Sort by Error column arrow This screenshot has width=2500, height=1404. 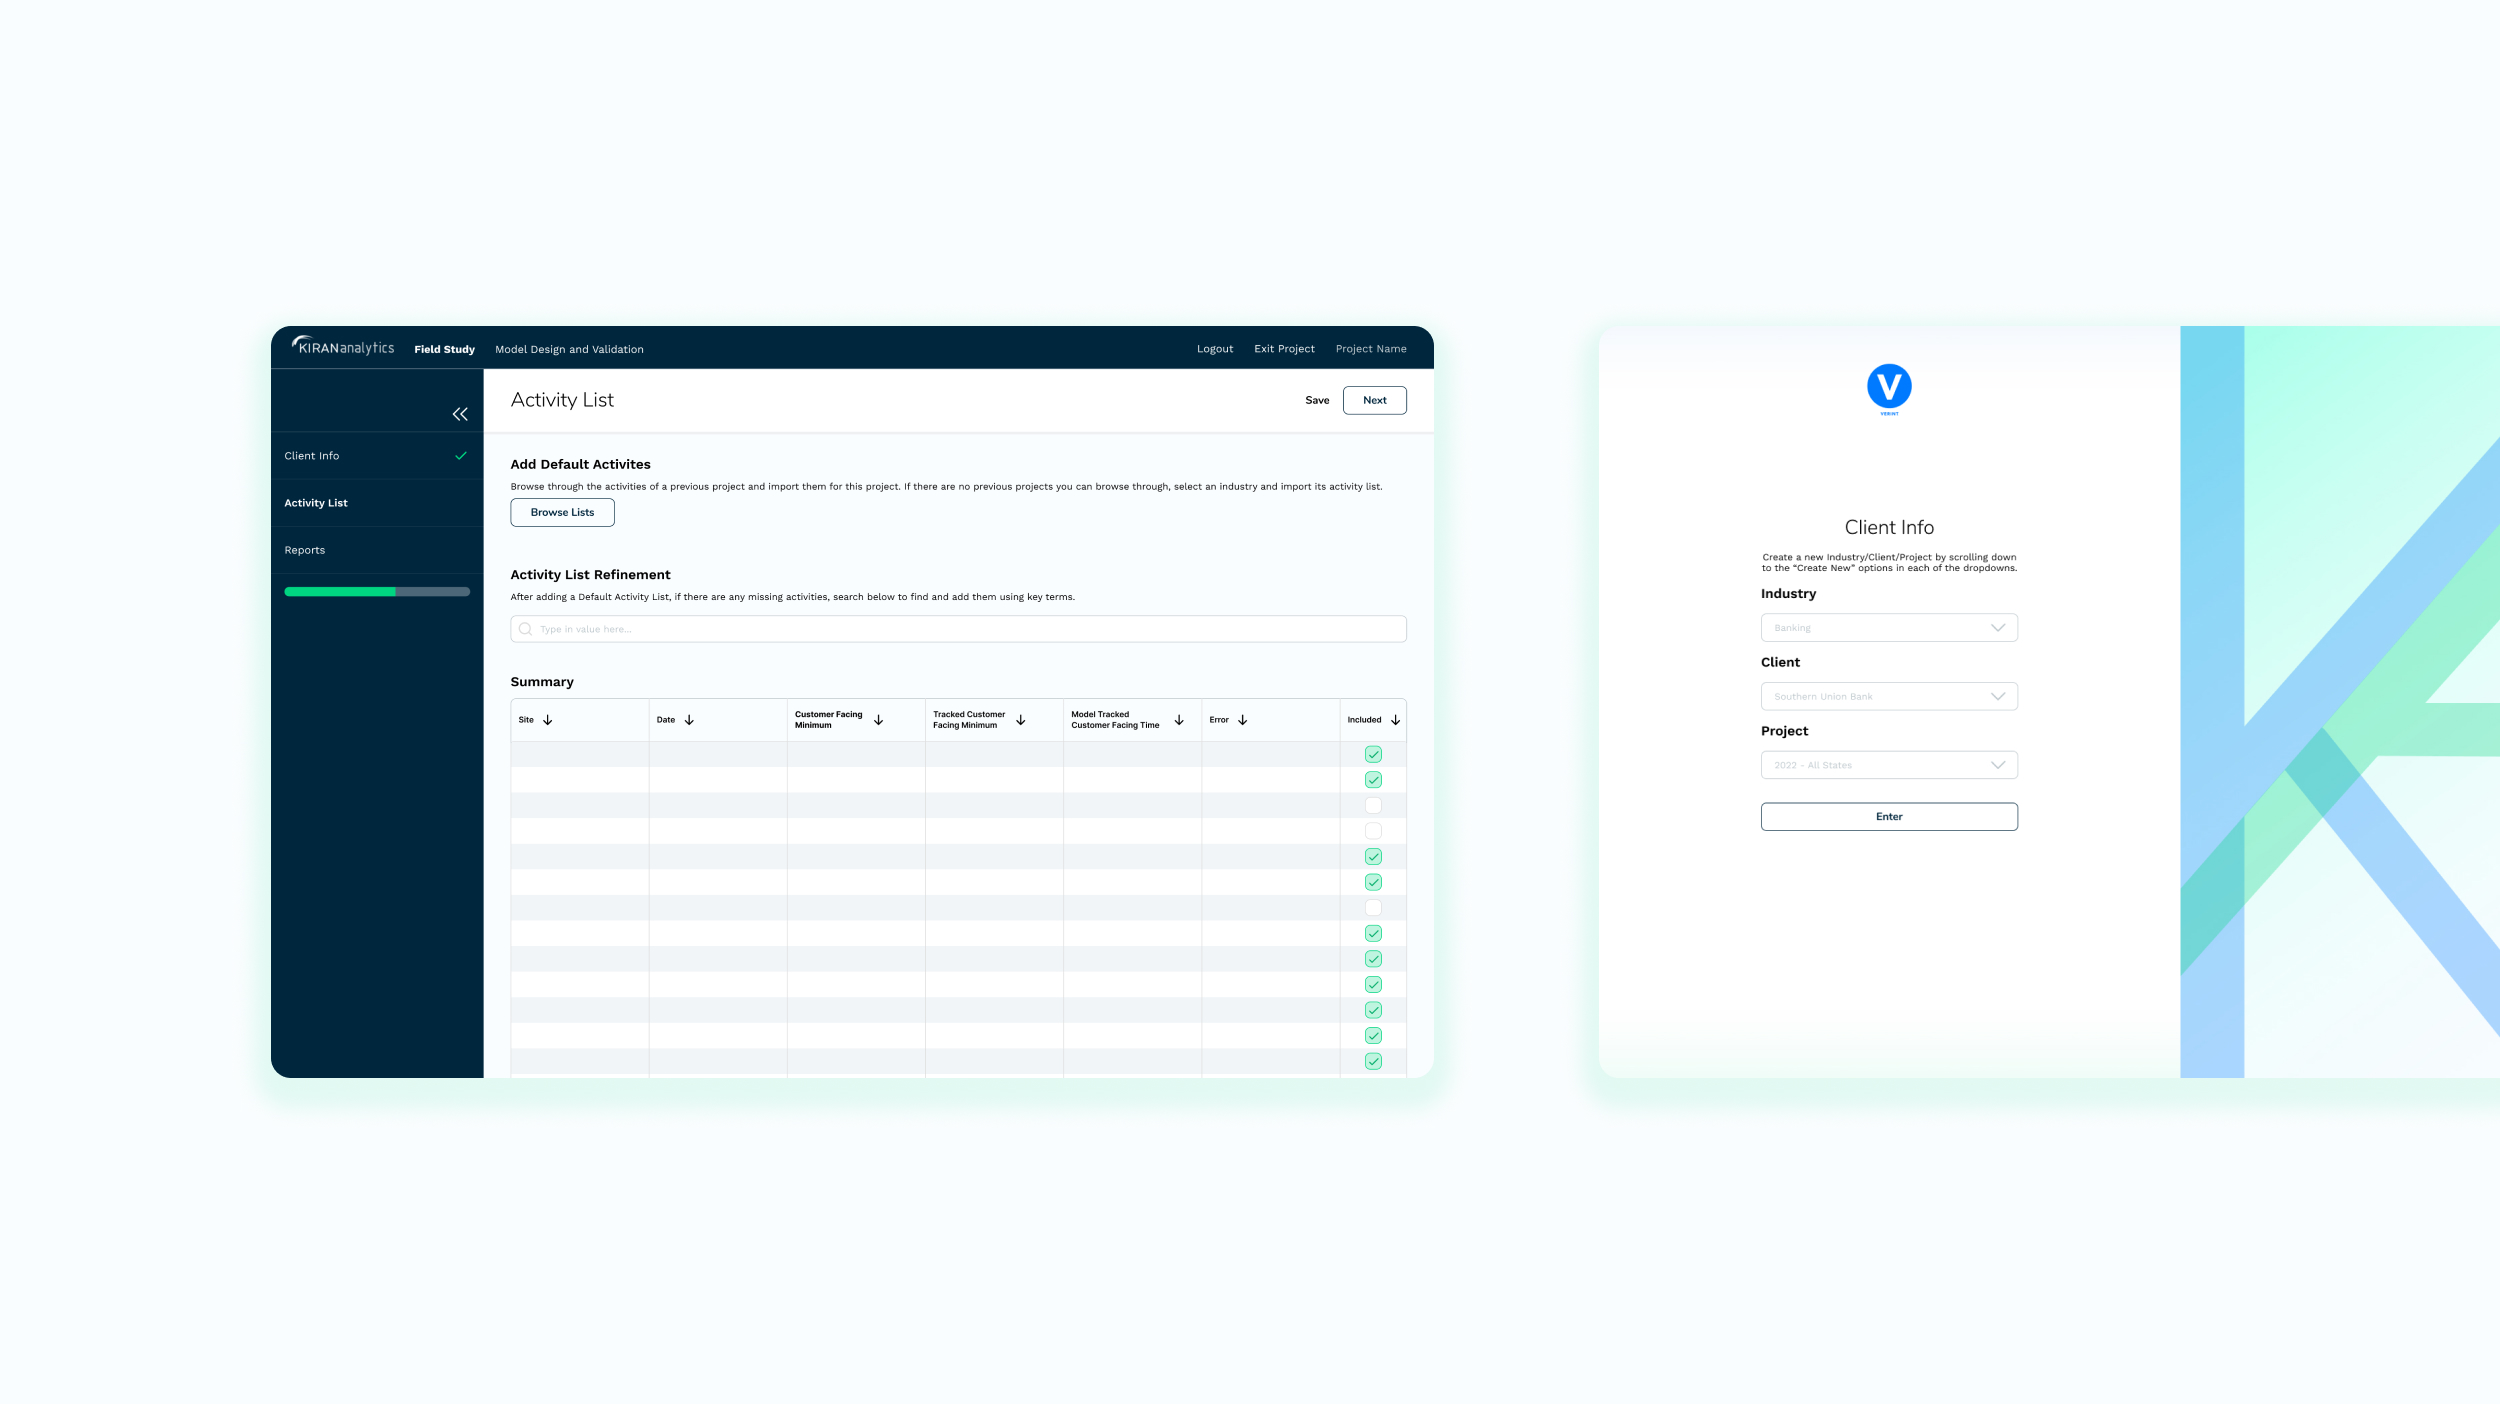tap(1242, 720)
